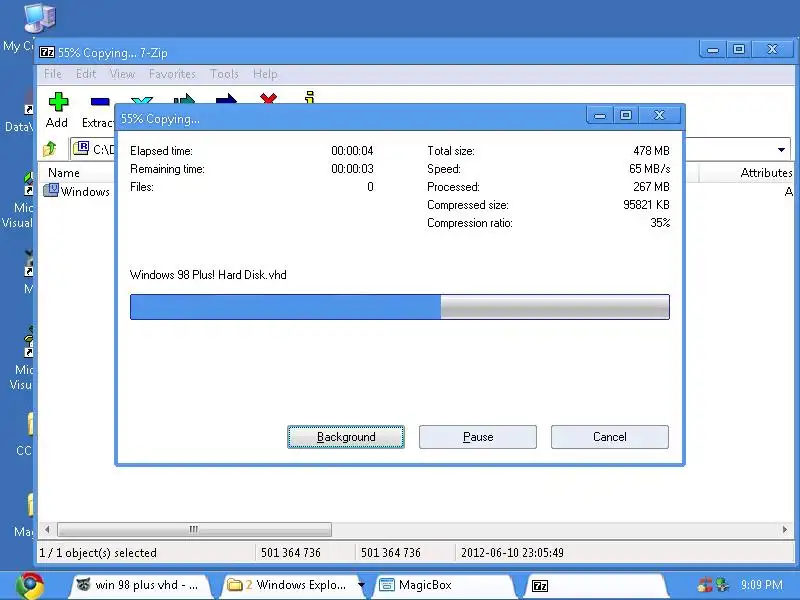Open the Favorites menu
Image resolution: width=800 pixels, height=600 pixels.
pos(172,74)
